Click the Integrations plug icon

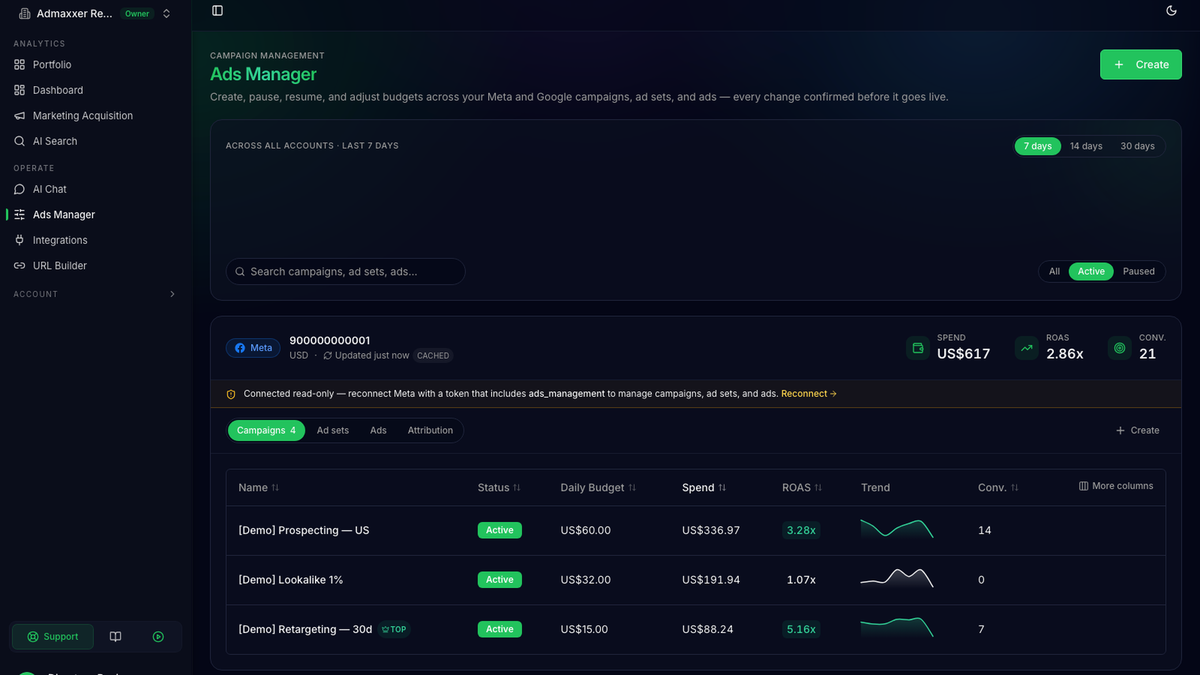[x=20, y=240]
